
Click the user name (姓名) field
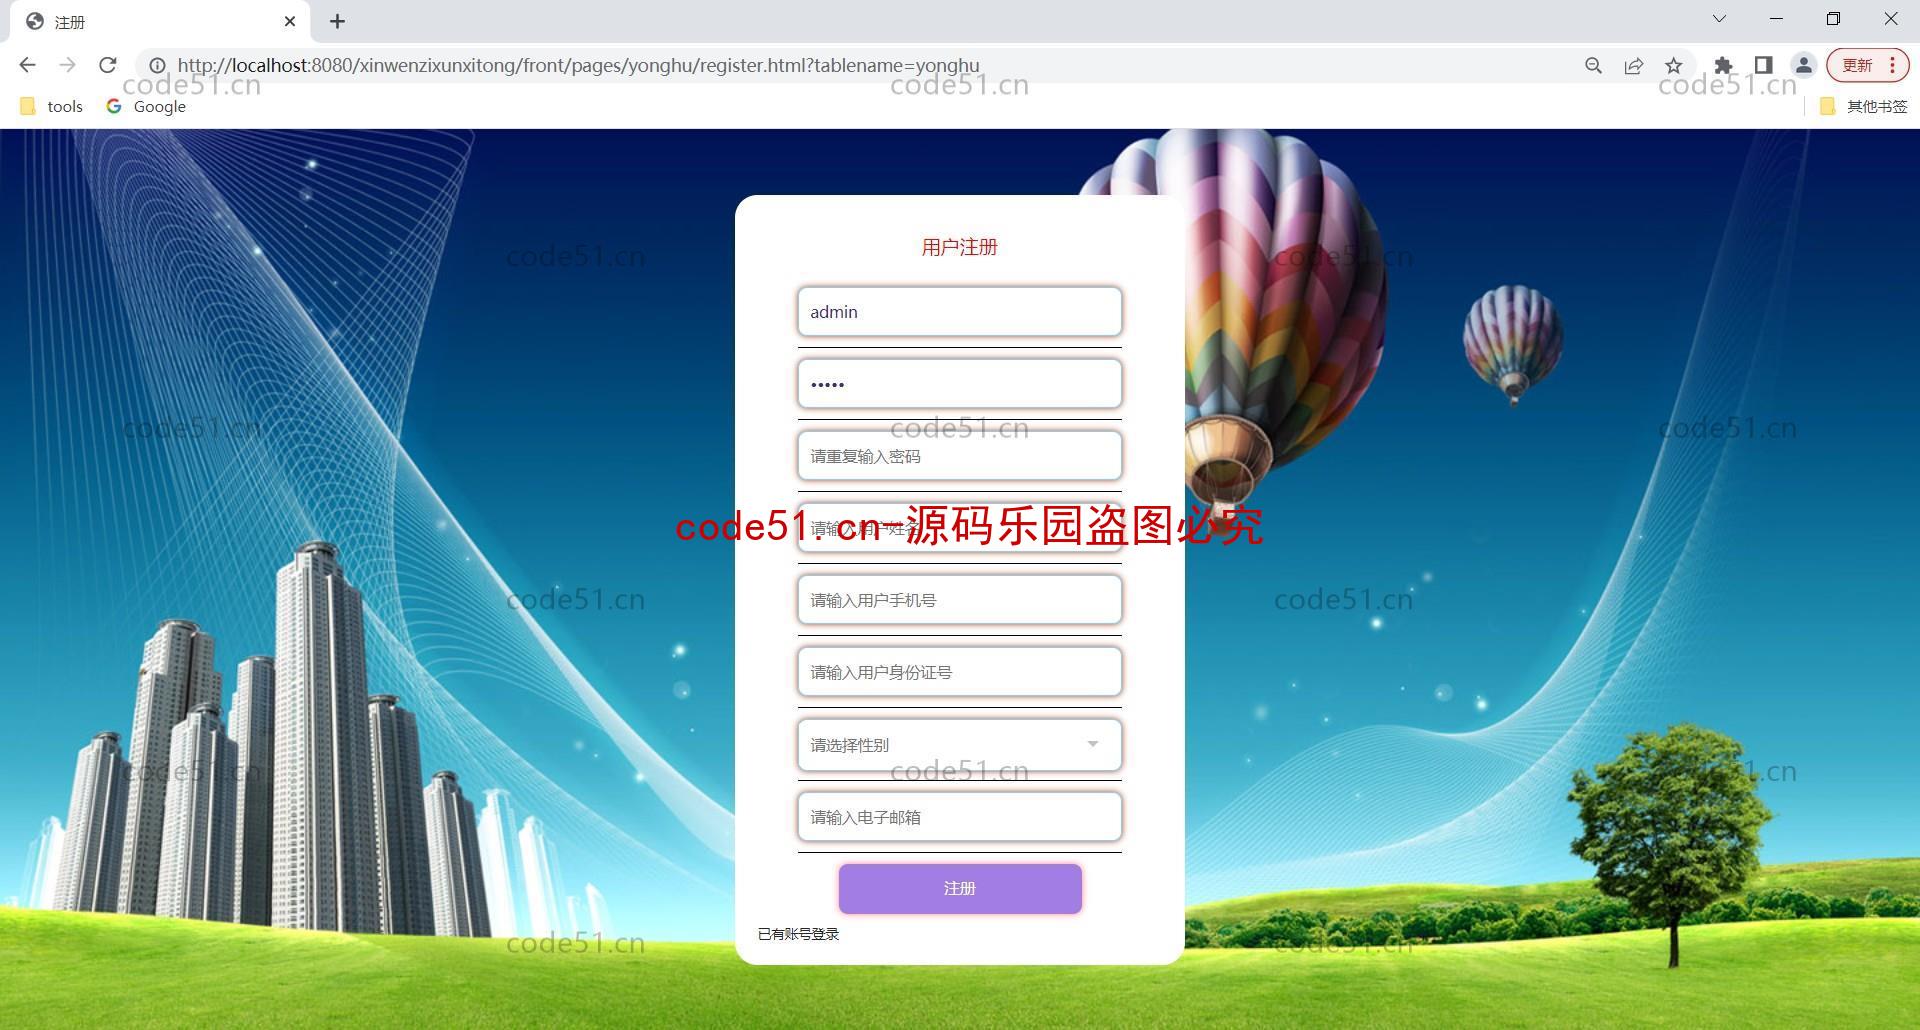point(960,528)
